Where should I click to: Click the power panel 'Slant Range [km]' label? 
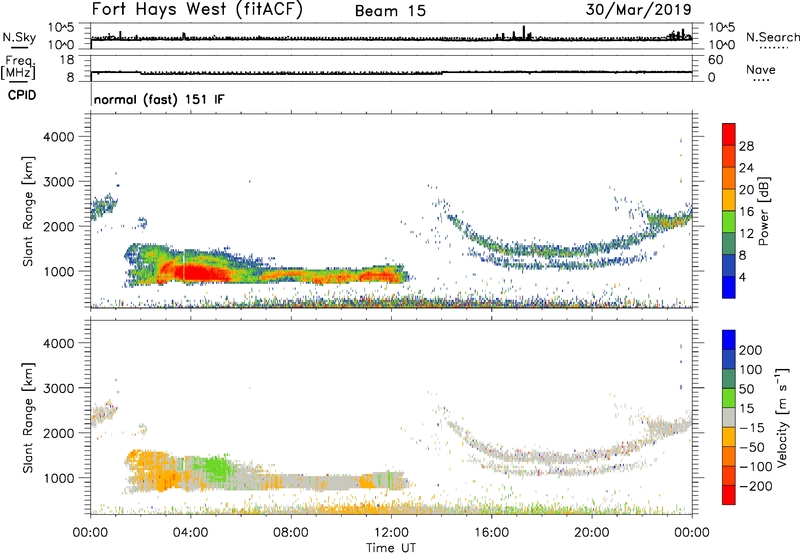coord(28,211)
